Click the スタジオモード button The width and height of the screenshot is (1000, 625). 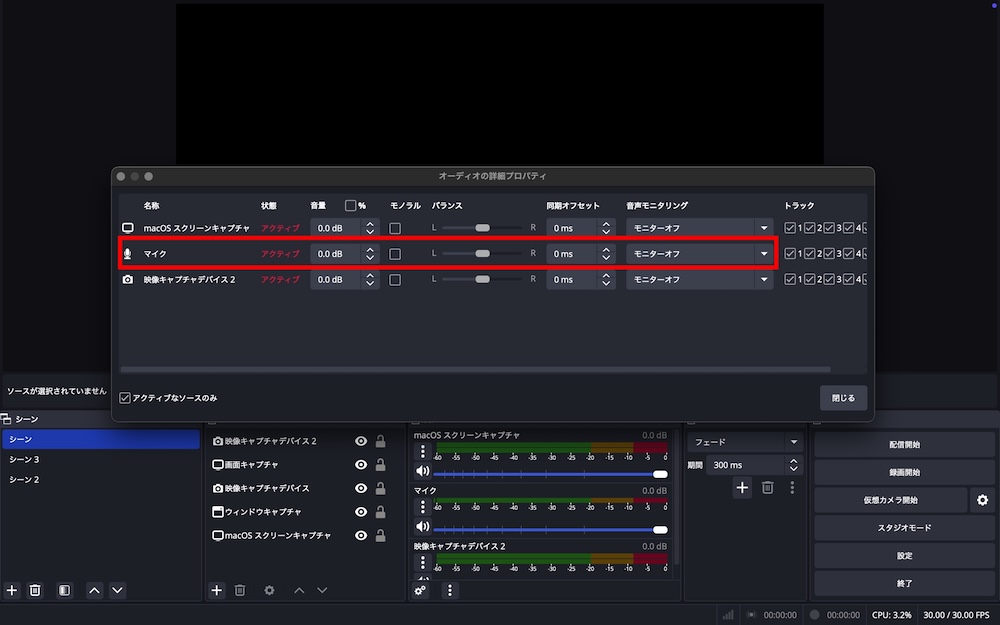click(904, 528)
